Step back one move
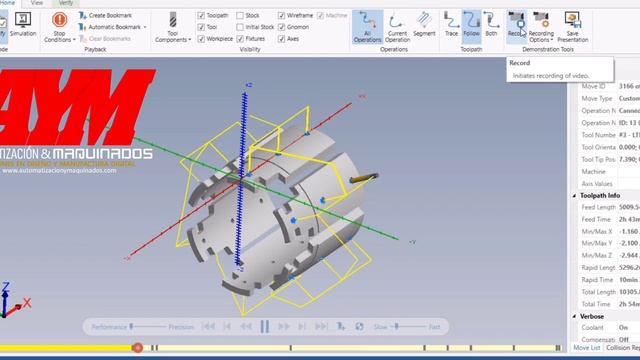Screen dimensions: 640x360 pos(227,327)
